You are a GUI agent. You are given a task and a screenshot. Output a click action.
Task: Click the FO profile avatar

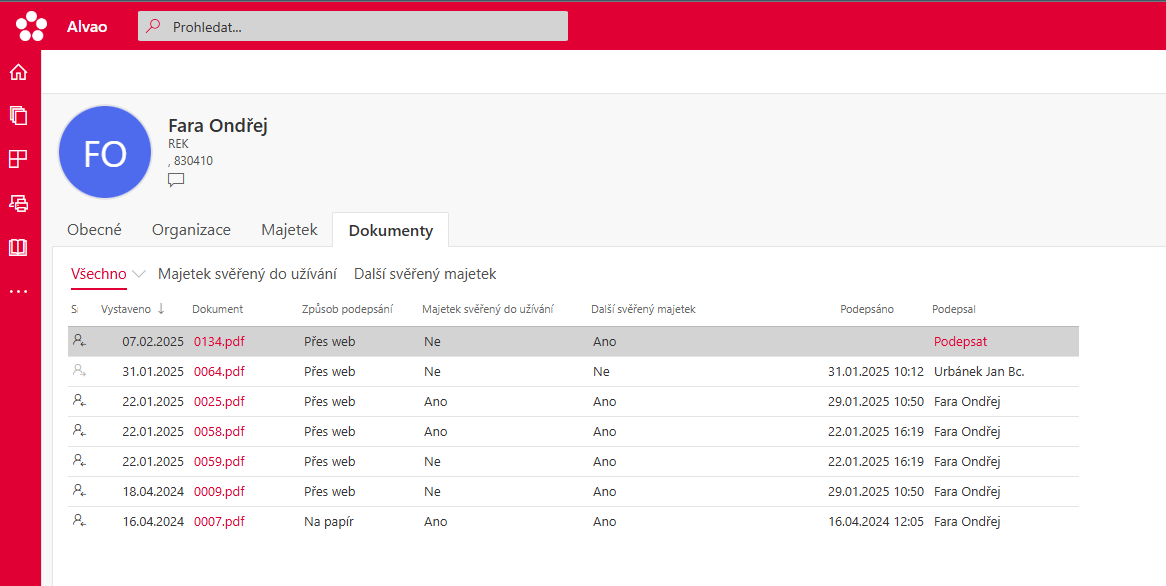click(x=105, y=152)
